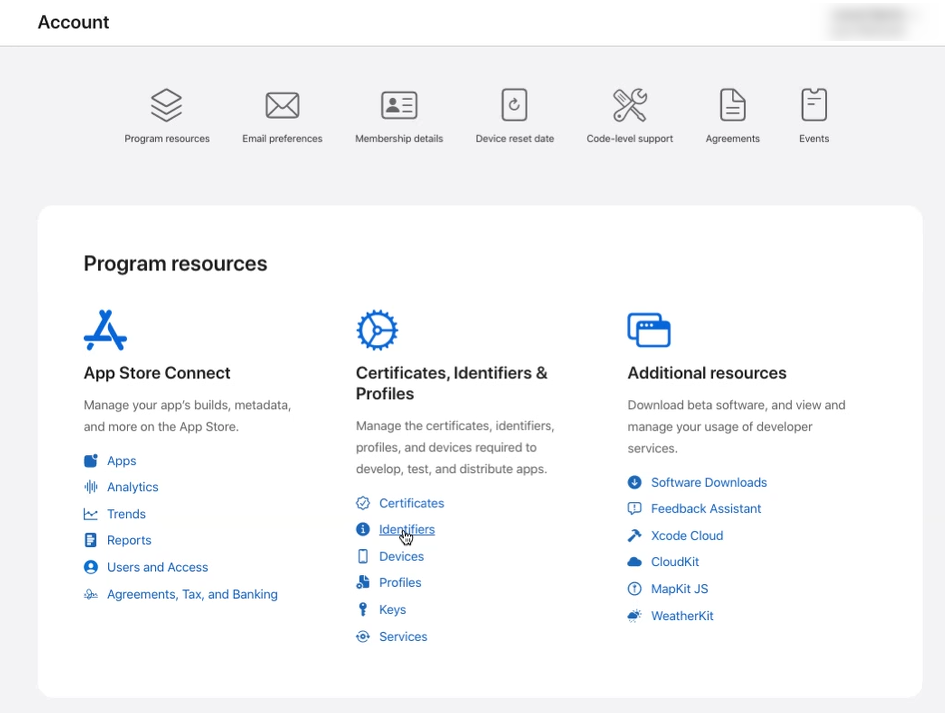Select the Events tab label
Viewport: 945px width, 713px height.
tap(814, 139)
